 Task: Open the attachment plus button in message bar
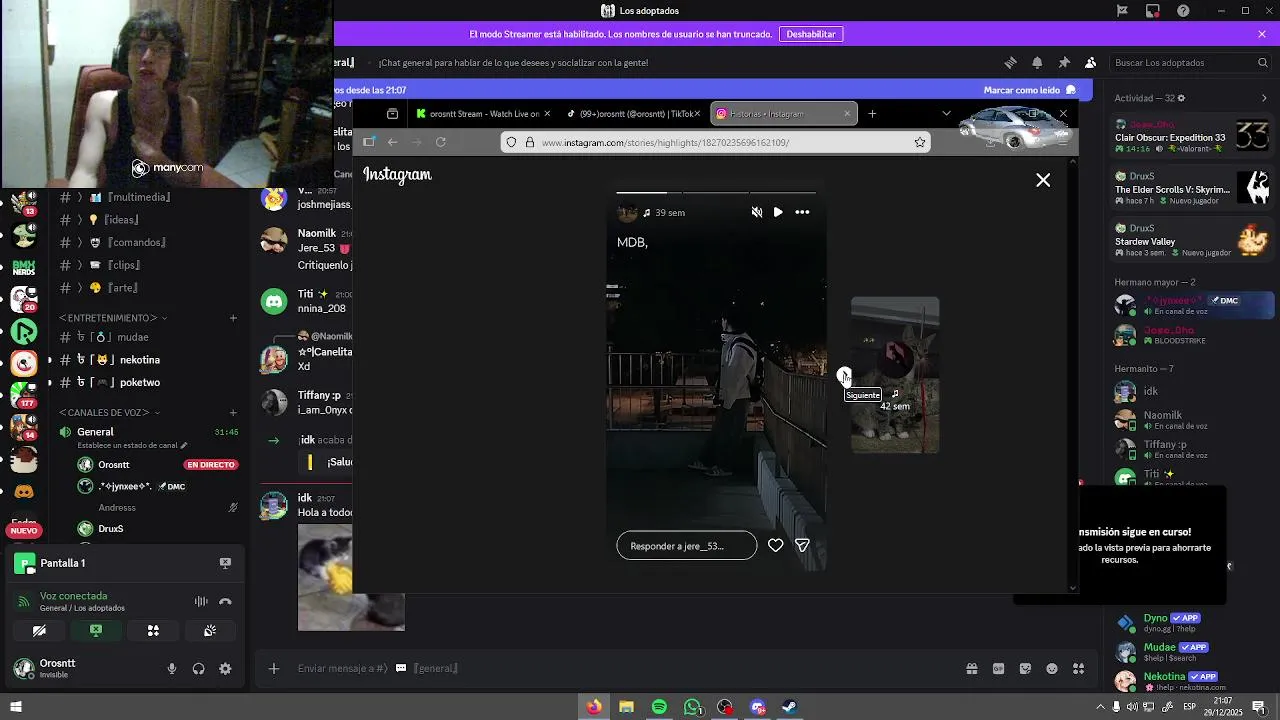point(274,668)
